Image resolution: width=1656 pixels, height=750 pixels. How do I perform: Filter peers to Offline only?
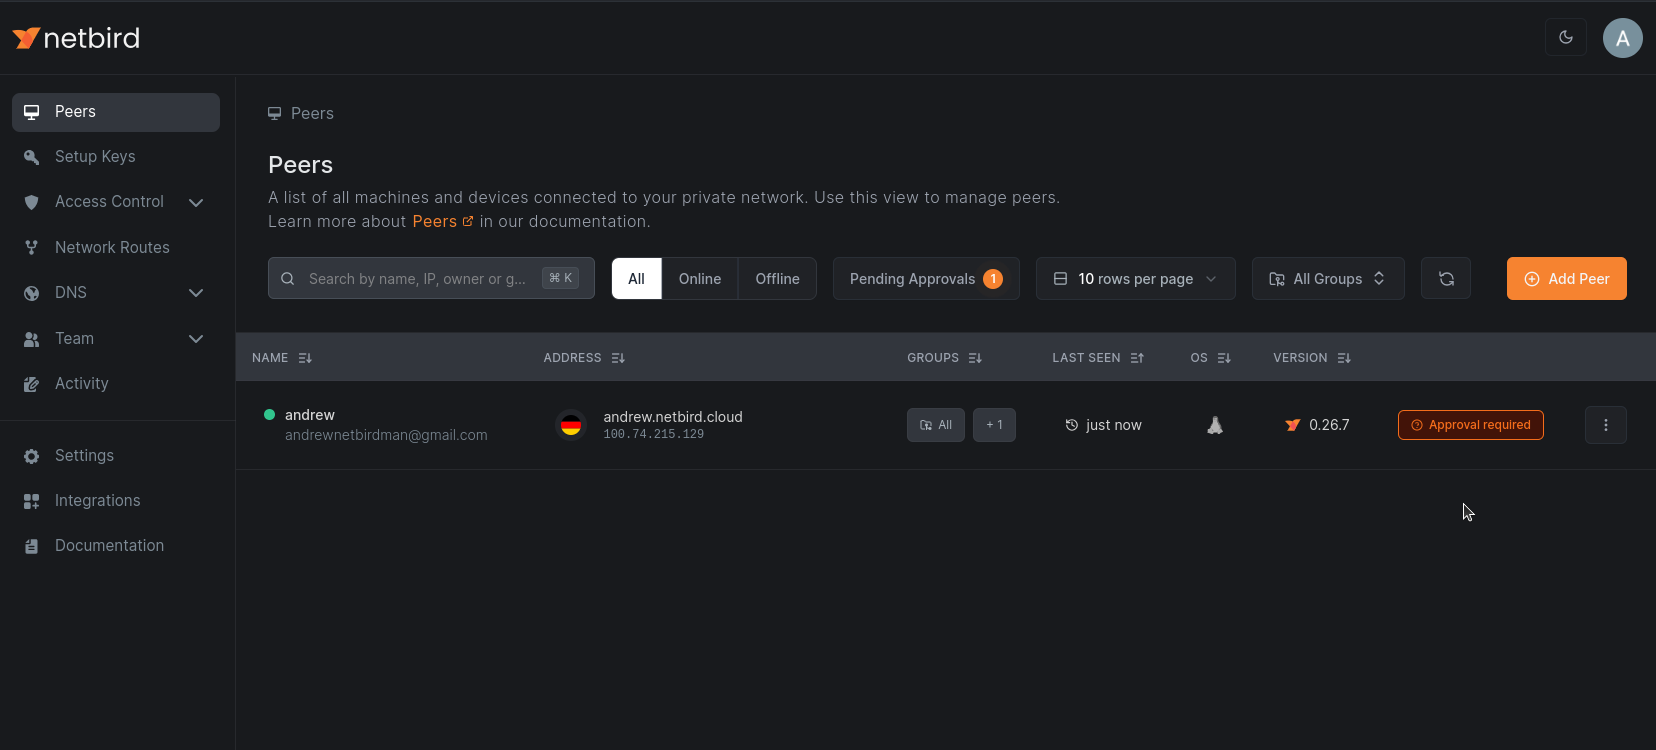[777, 279]
